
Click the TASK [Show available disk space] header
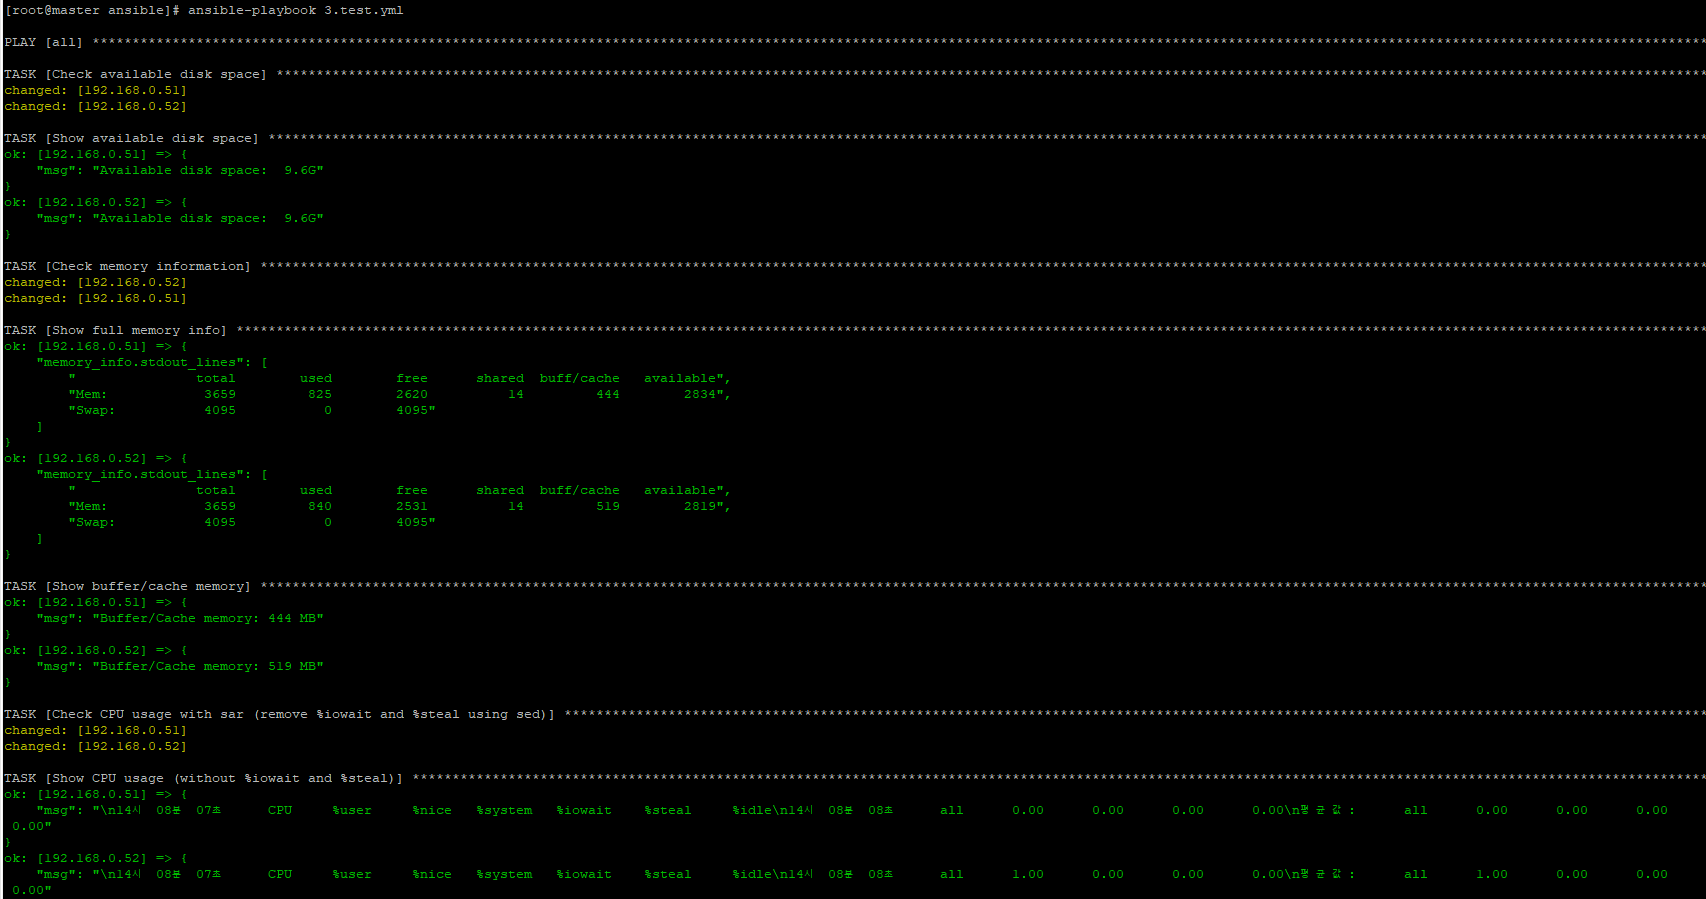(x=131, y=138)
